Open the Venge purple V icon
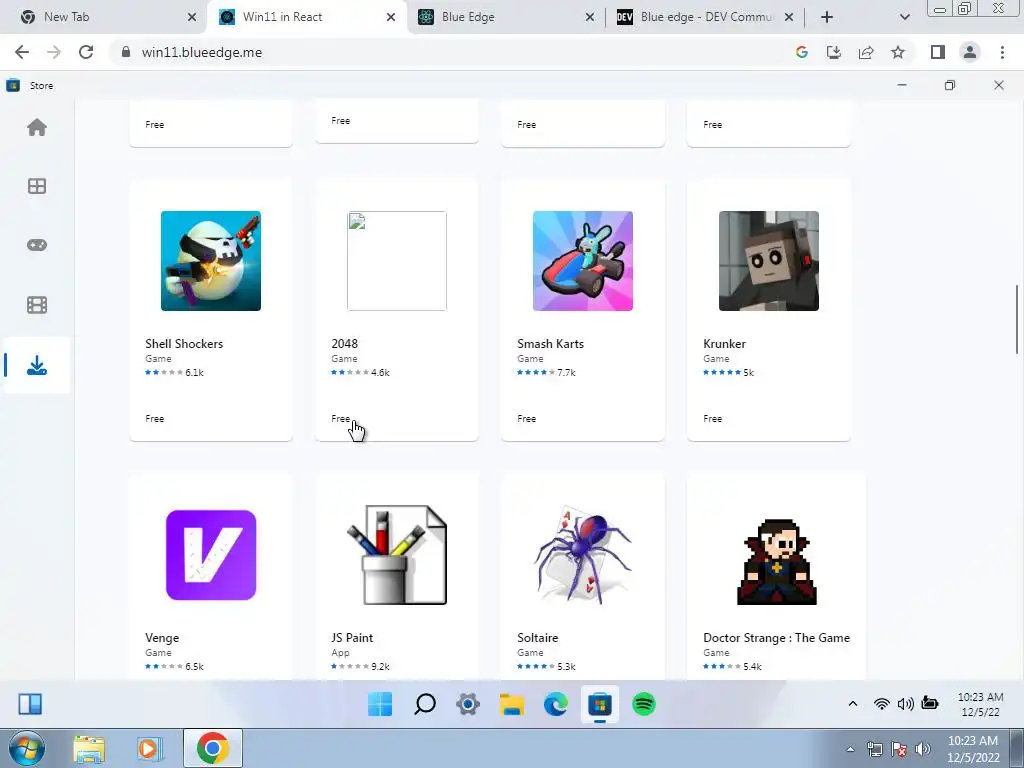 point(211,555)
